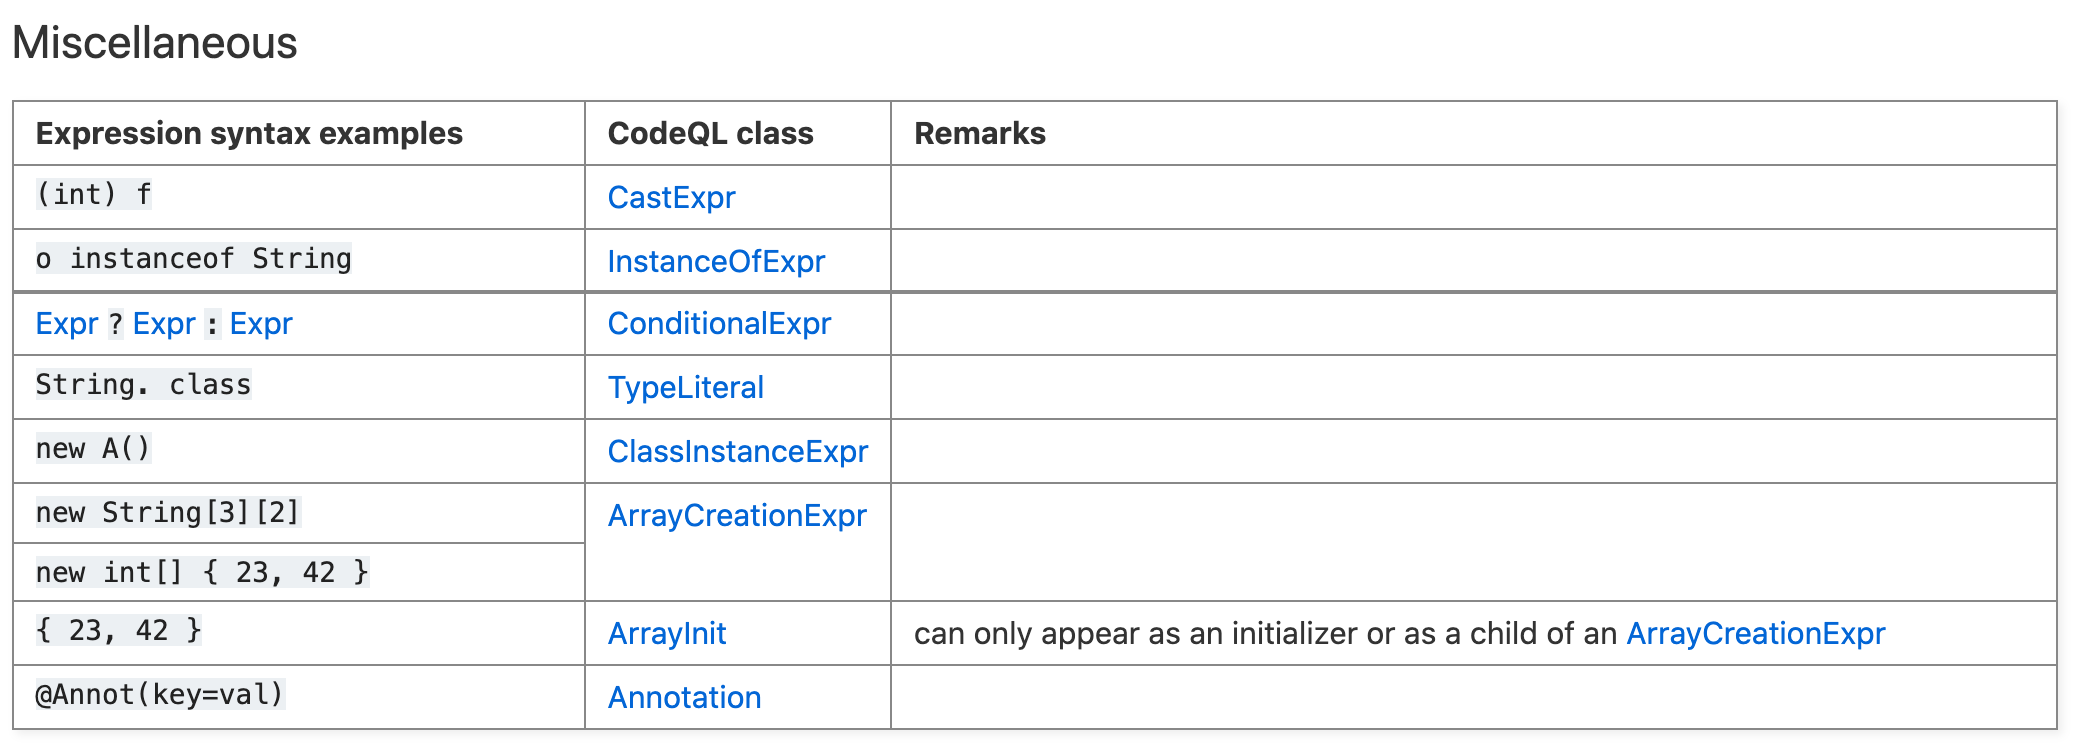Open the ArrayInit class link
Image resolution: width=2082 pixels, height=752 pixels.
tap(667, 633)
